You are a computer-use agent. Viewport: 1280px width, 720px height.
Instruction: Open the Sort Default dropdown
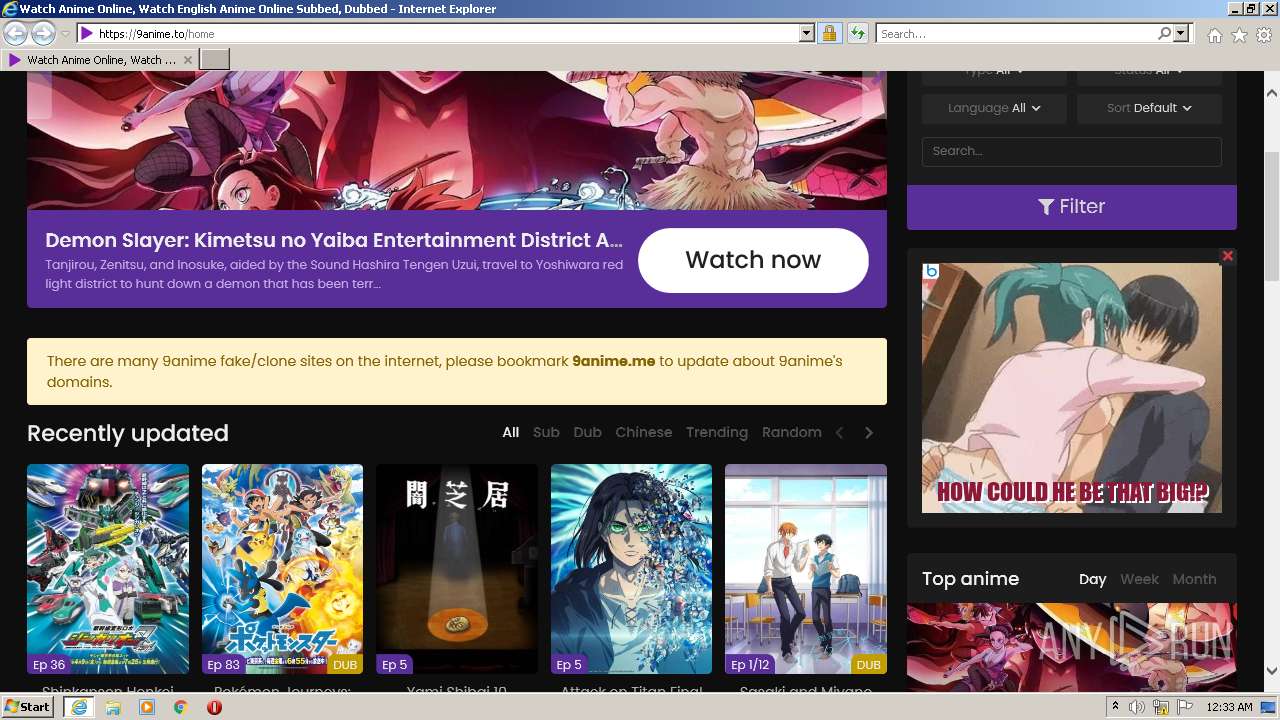click(1149, 108)
